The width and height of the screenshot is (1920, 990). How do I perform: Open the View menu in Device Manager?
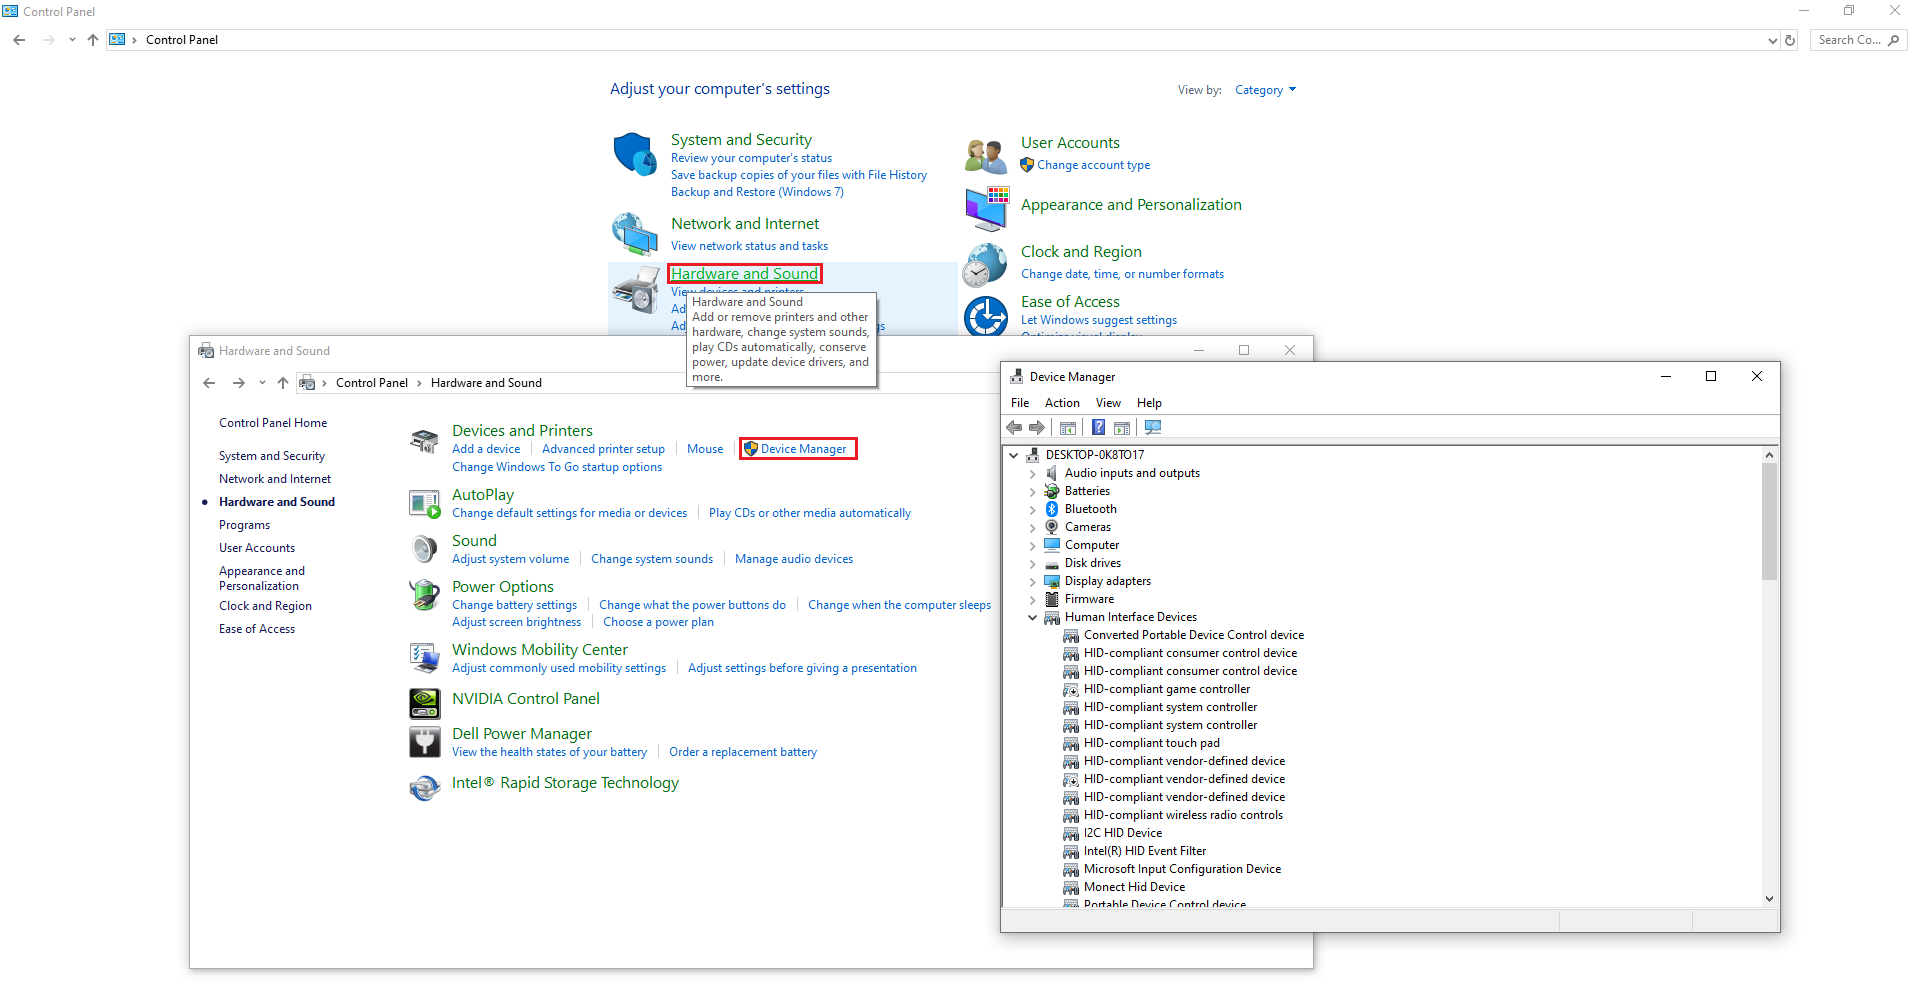(1107, 403)
